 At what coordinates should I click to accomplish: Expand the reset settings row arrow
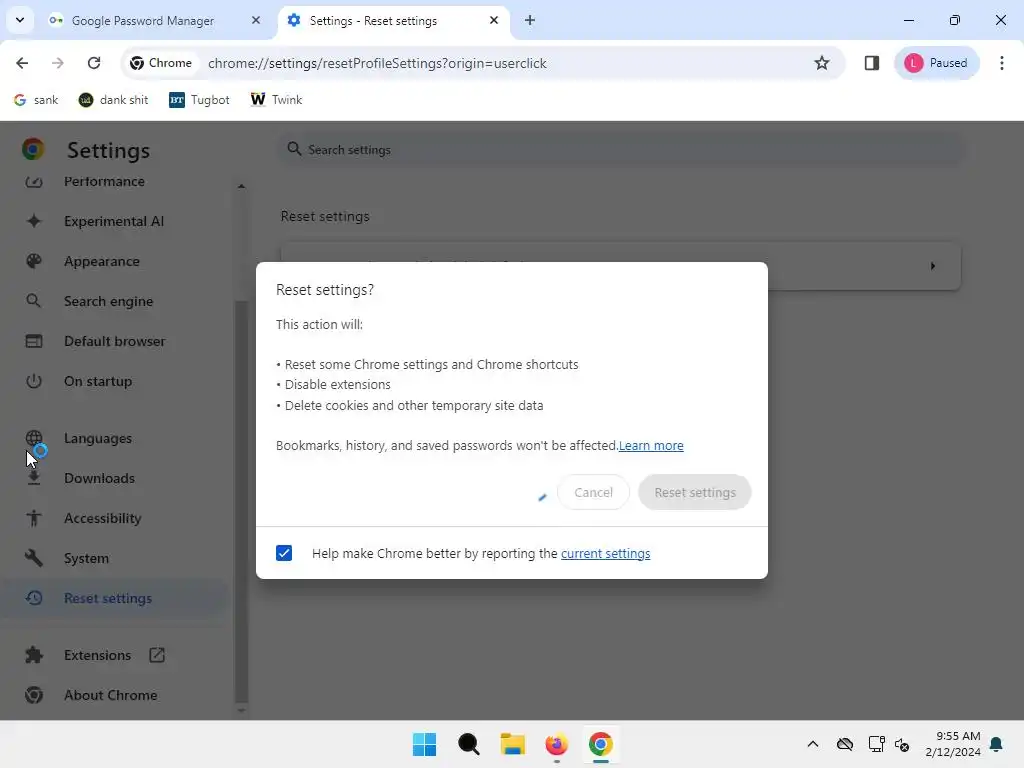(933, 266)
